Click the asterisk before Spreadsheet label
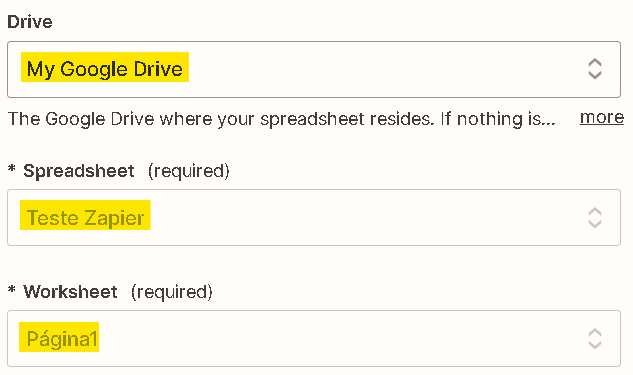The height and width of the screenshot is (375, 633). click(x=12, y=169)
